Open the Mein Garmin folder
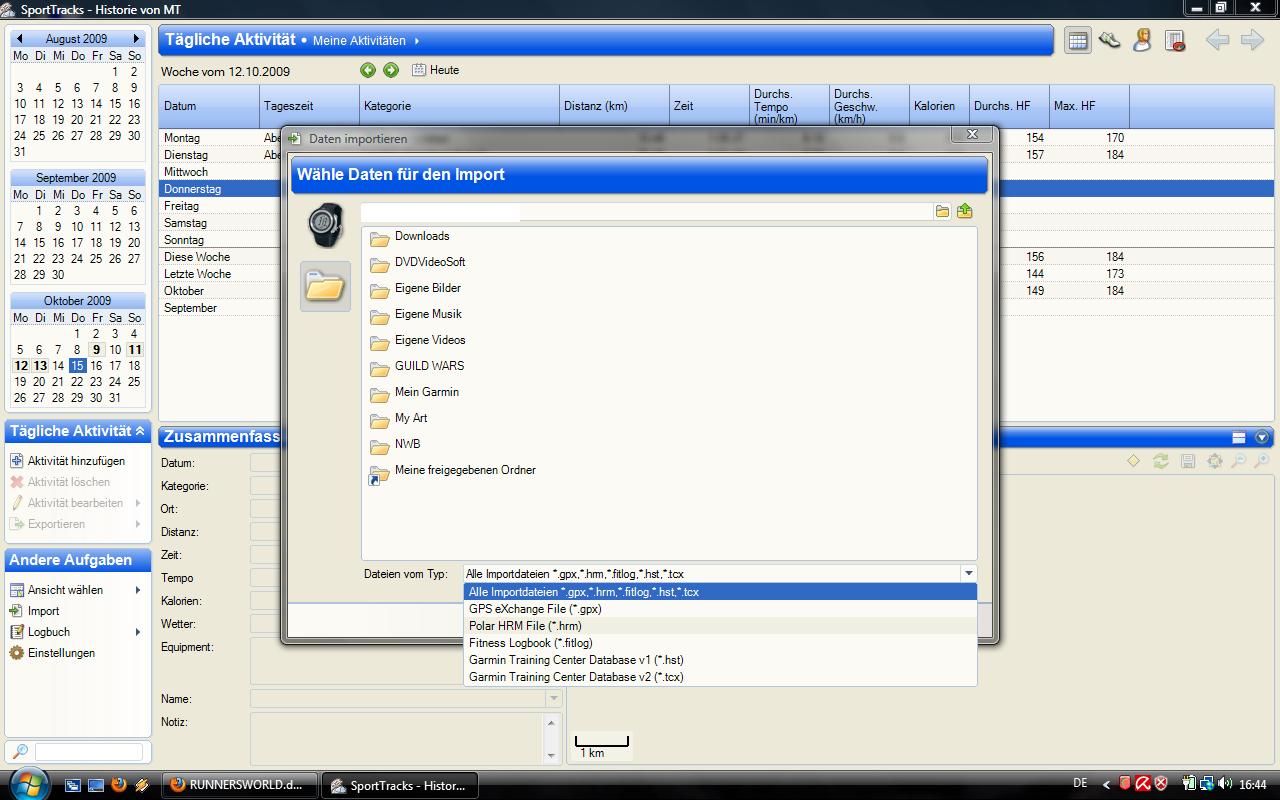The width and height of the screenshot is (1280, 800). 426,392
